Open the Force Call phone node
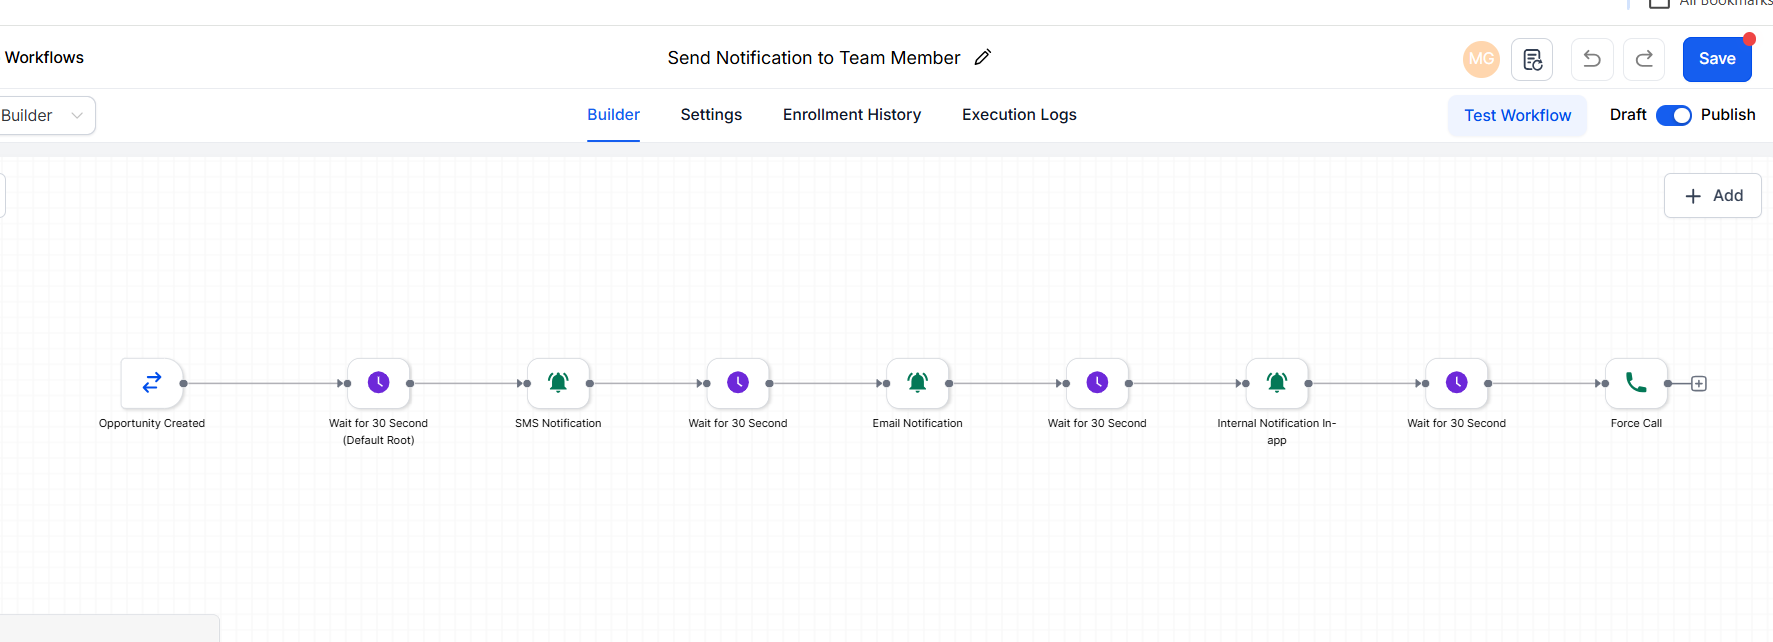Image resolution: width=1773 pixels, height=642 pixels. pyautogui.click(x=1636, y=383)
